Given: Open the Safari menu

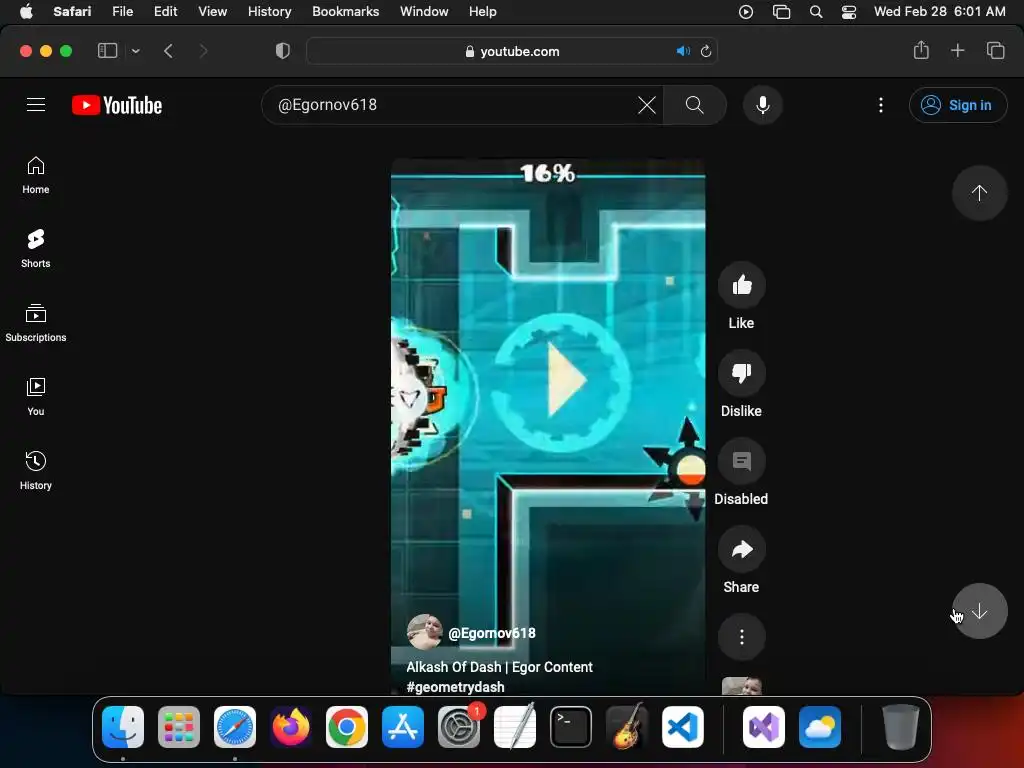Looking at the screenshot, I should pyautogui.click(x=72, y=11).
